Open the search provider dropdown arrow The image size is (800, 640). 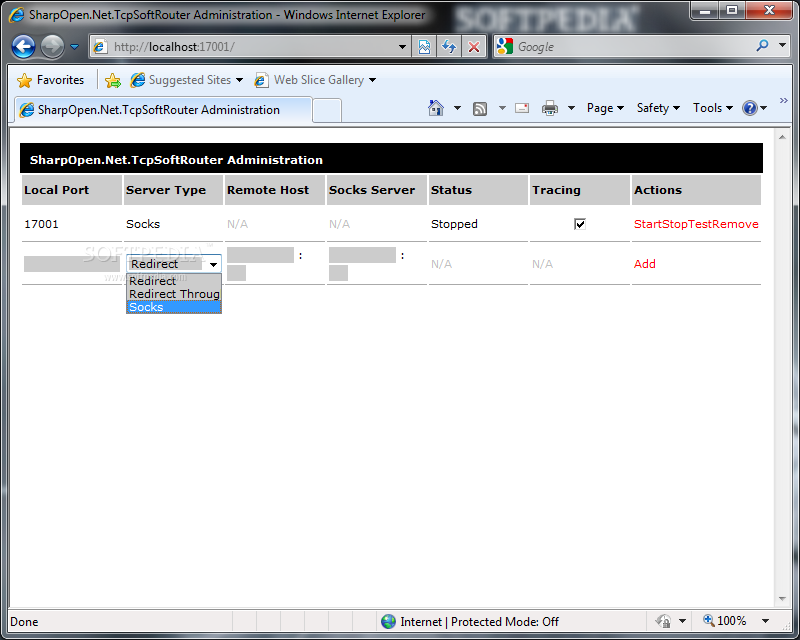point(783,46)
